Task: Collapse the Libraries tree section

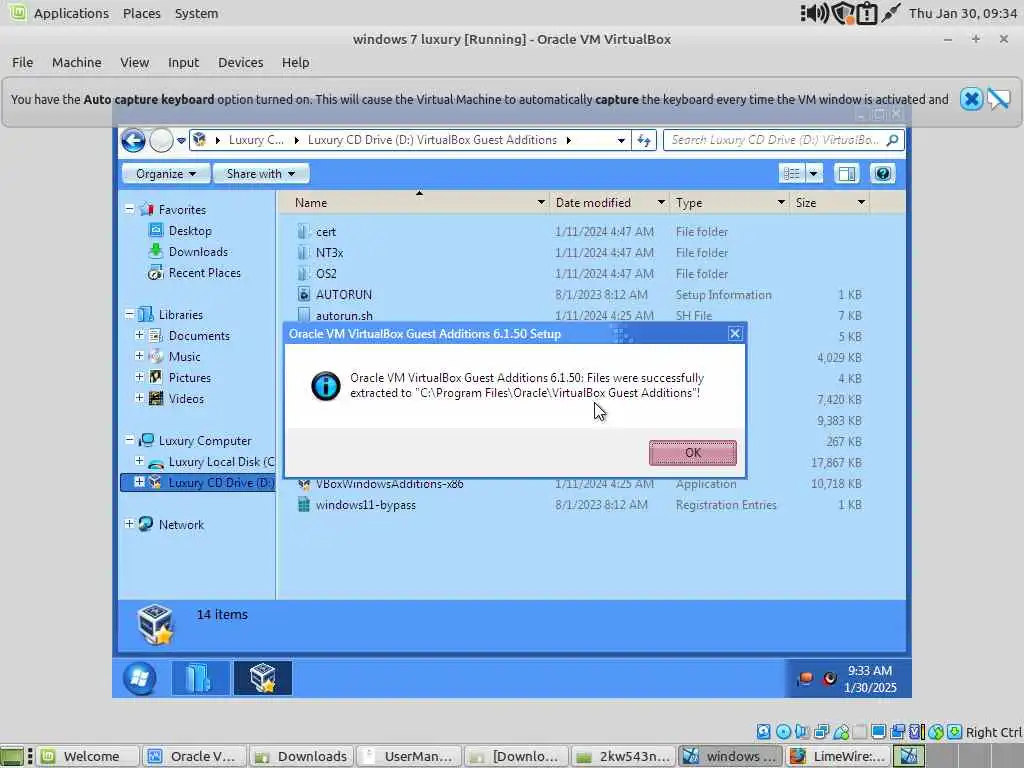Action: (x=129, y=314)
